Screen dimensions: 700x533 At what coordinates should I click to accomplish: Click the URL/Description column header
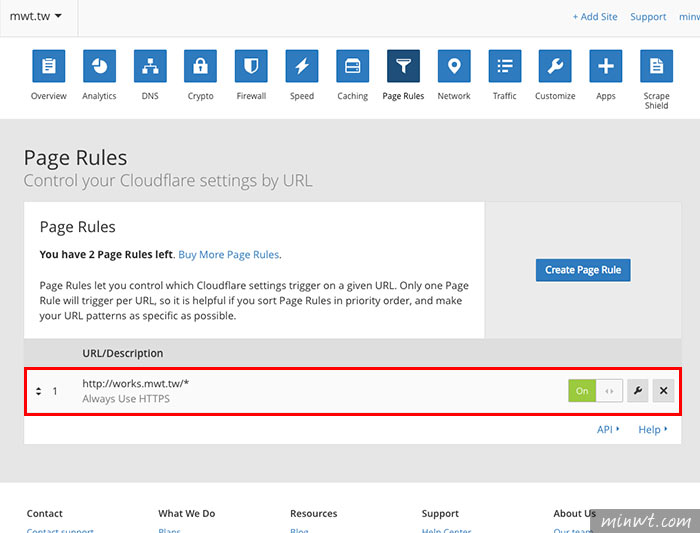pos(123,353)
